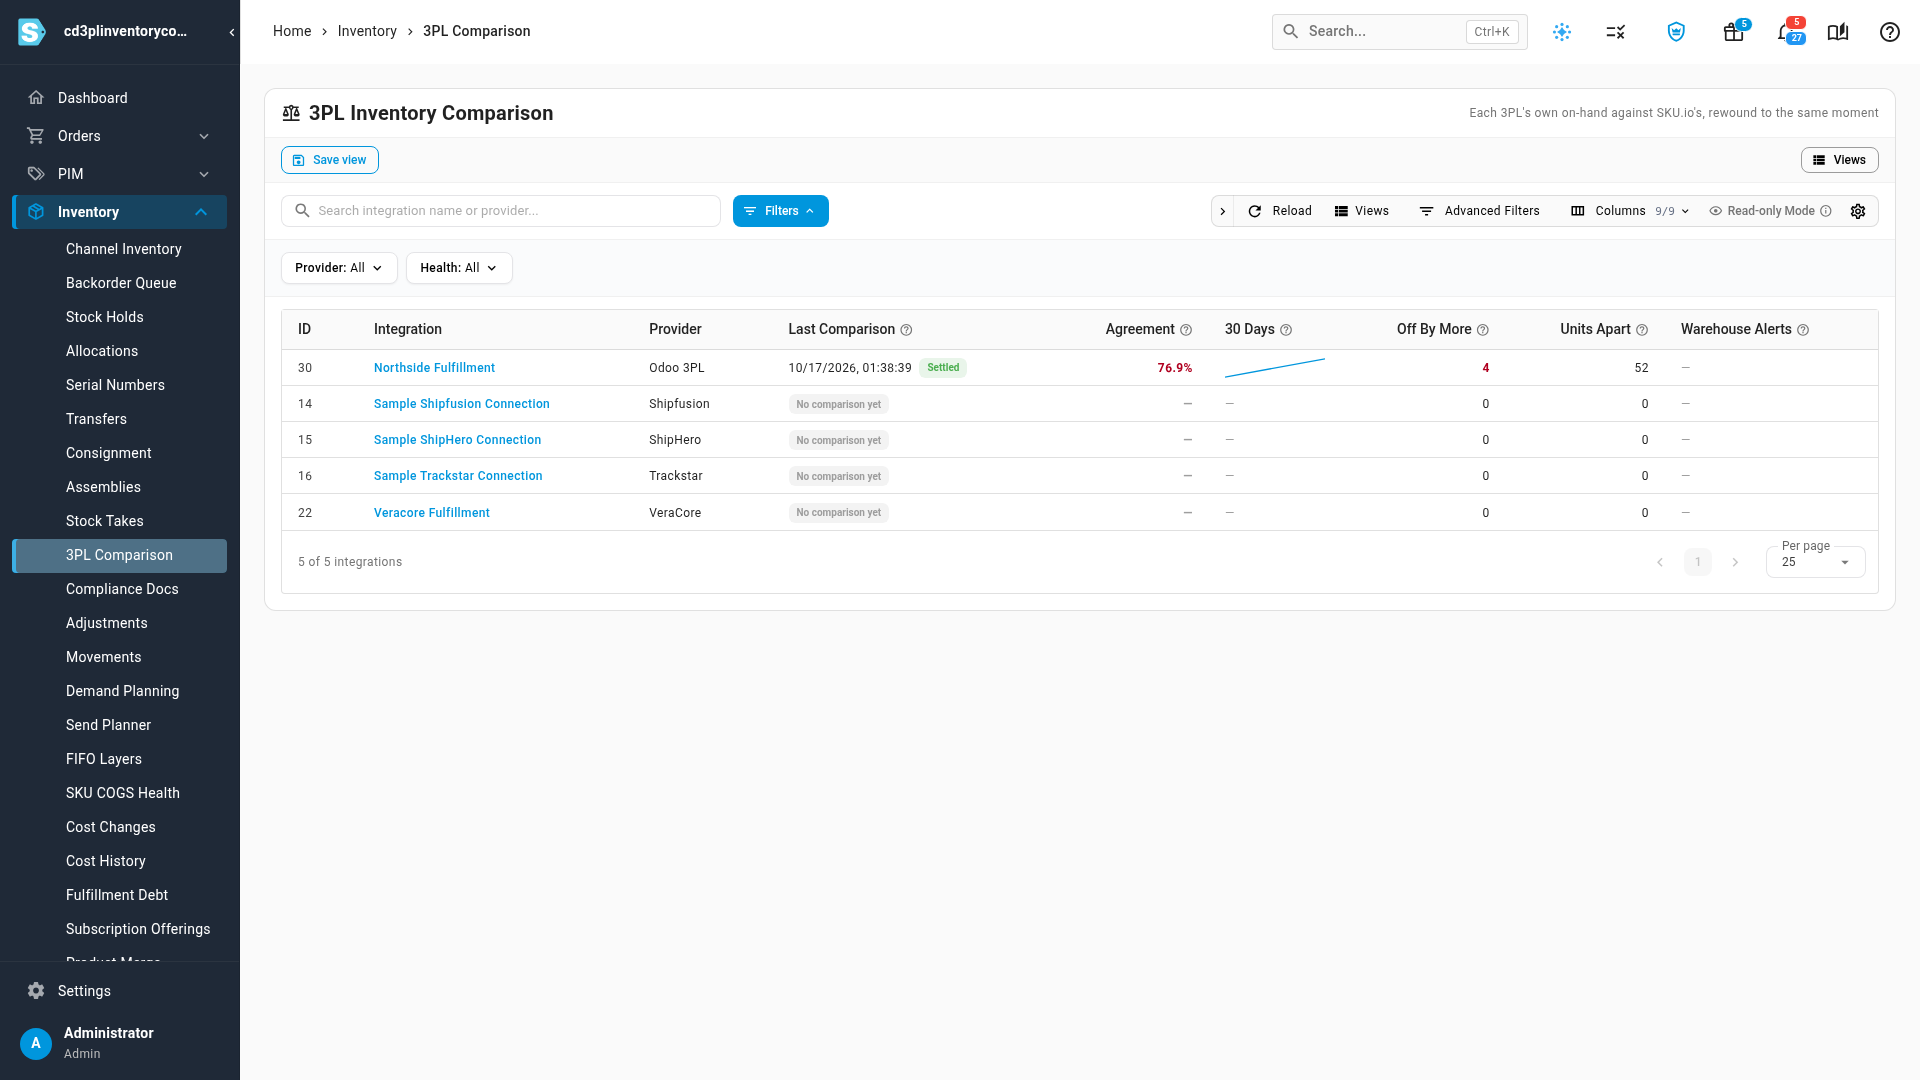Click the Agreement column help icon
This screenshot has width=1920, height=1080.
pyautogui.click(x=1186, y=330)
